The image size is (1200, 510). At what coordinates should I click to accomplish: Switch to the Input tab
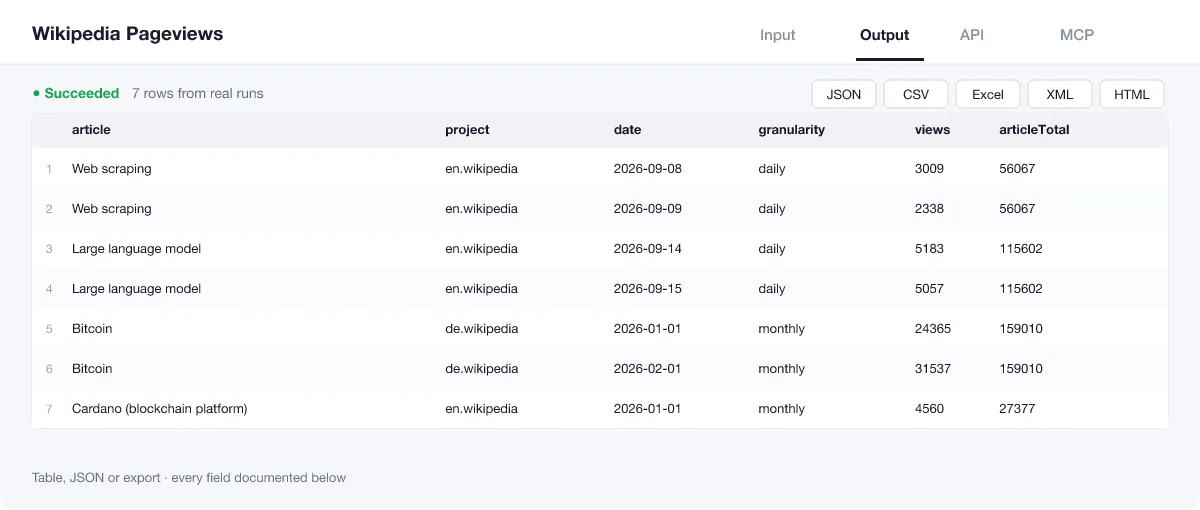pos(777,35)
